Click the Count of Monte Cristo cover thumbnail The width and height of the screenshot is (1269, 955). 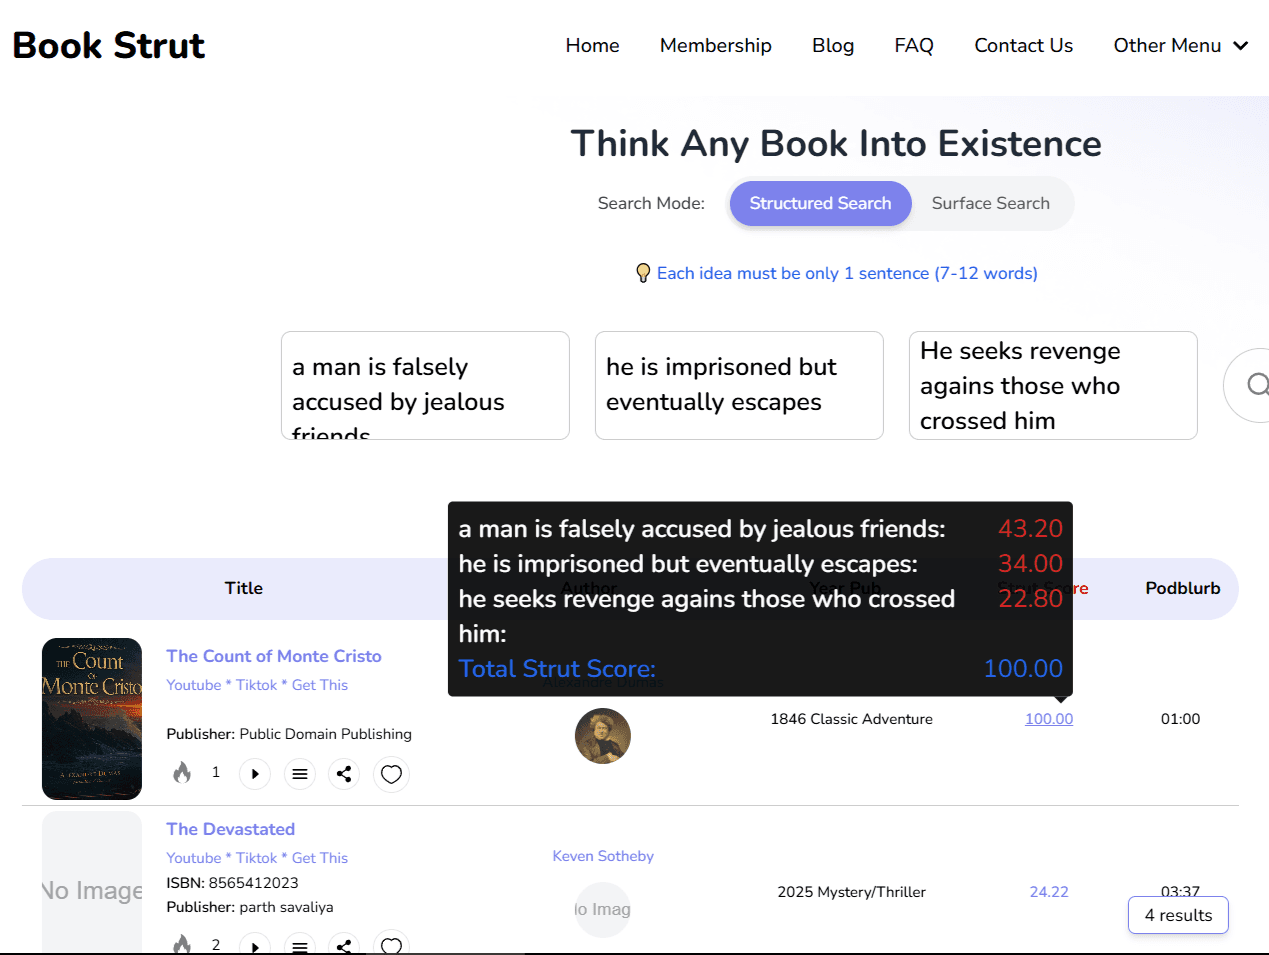[92, 718]
